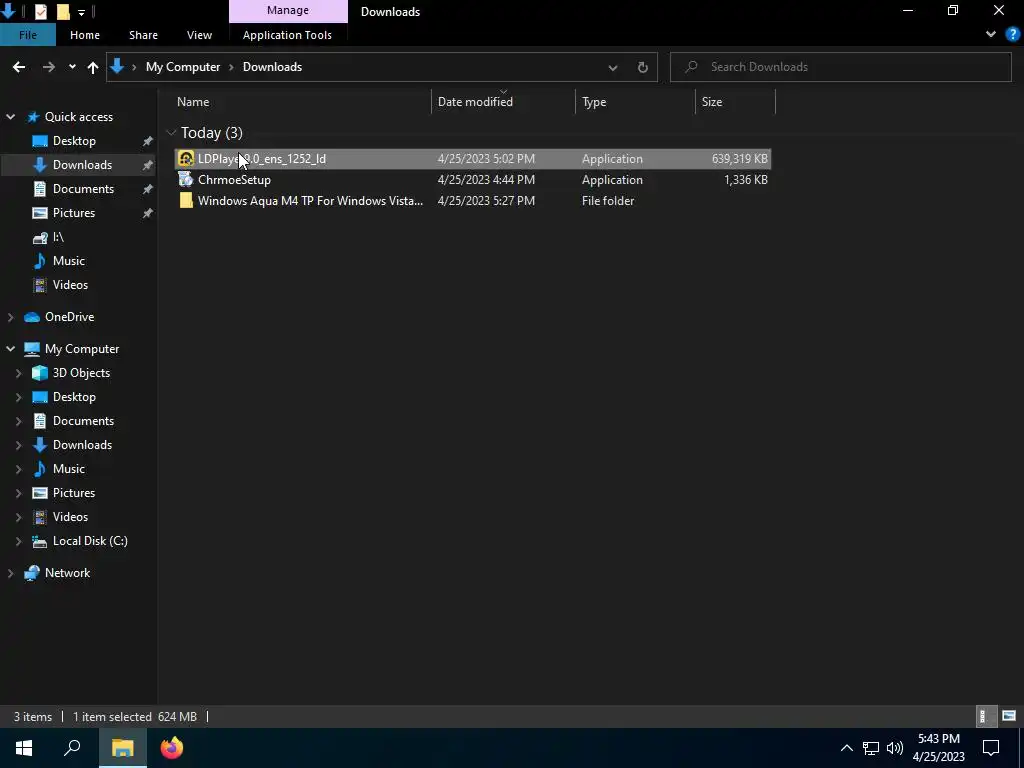Go back with the left arrow button

19,67
